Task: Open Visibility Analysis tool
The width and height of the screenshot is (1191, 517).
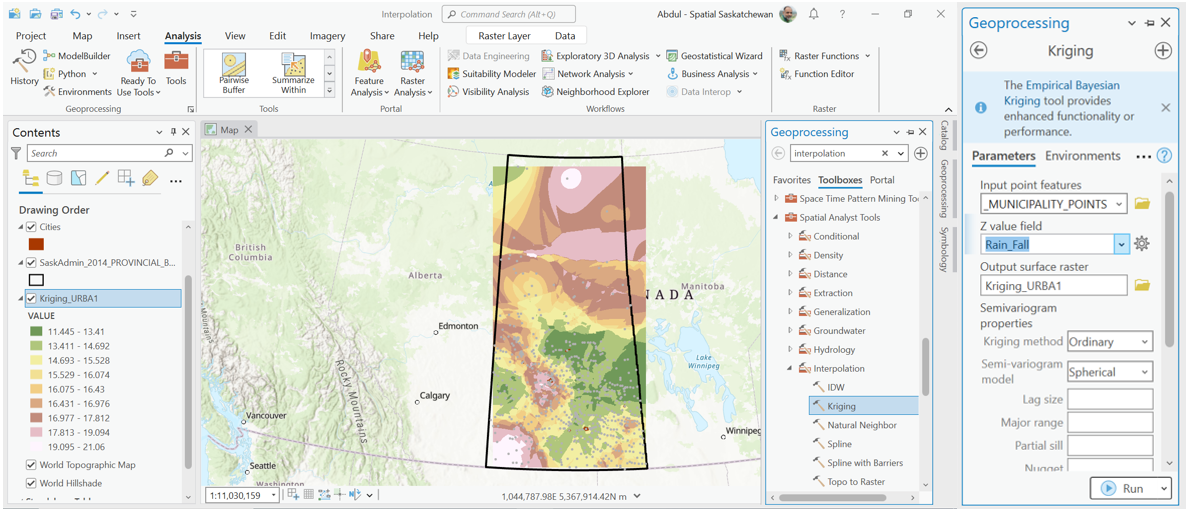Action: [488, 92]
